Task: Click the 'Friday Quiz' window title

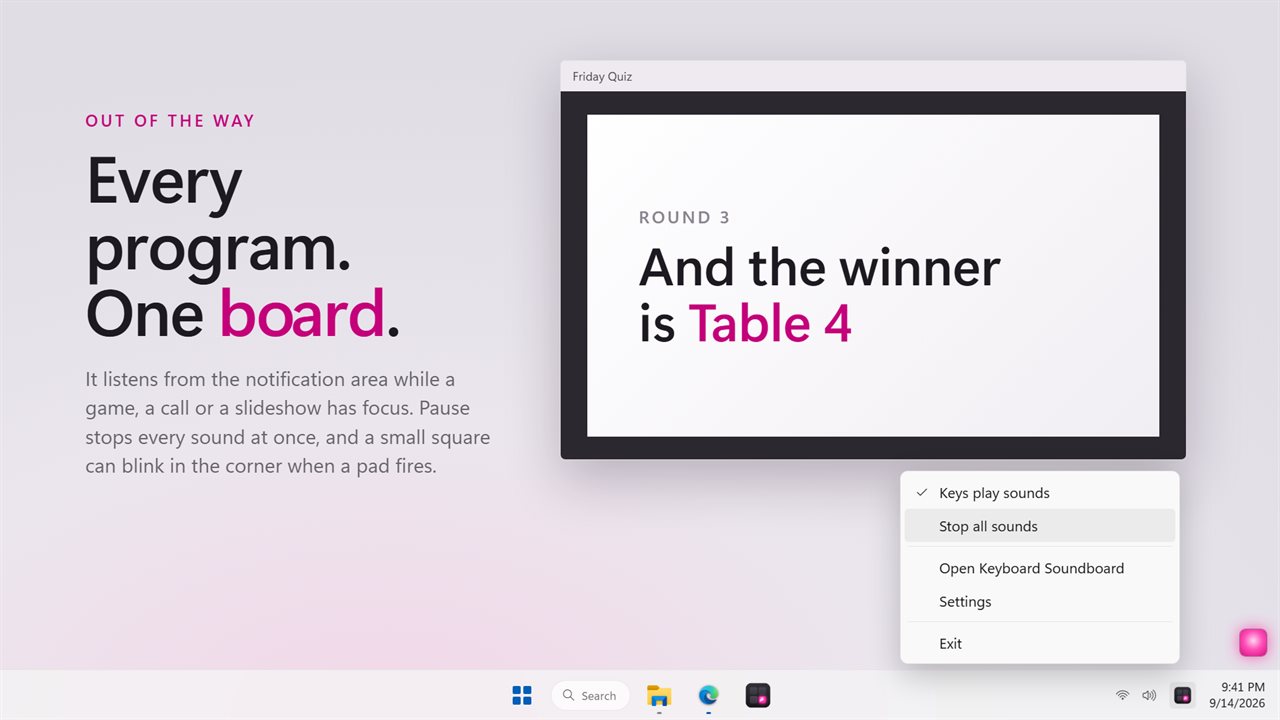Action: 602,76
